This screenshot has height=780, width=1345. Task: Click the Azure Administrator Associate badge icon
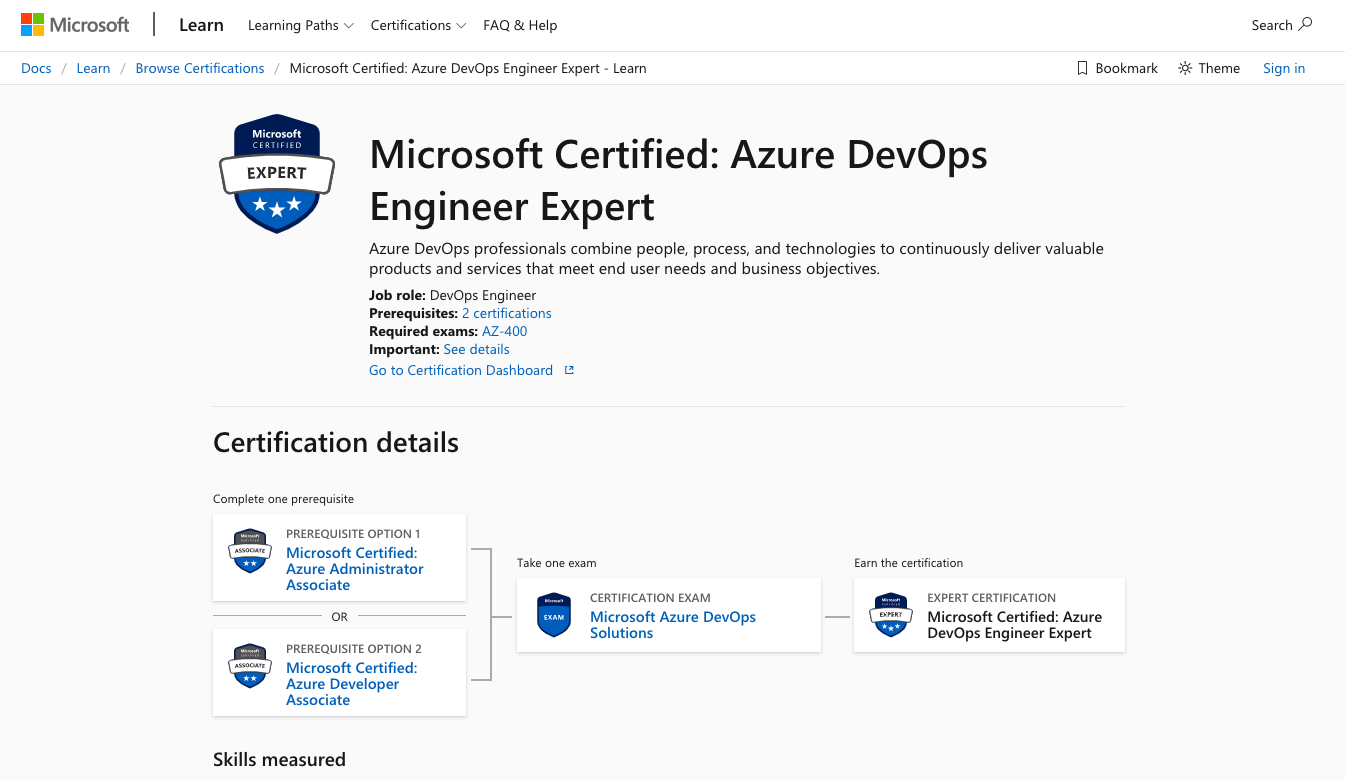pyautogui.click(x=249, y=550)
